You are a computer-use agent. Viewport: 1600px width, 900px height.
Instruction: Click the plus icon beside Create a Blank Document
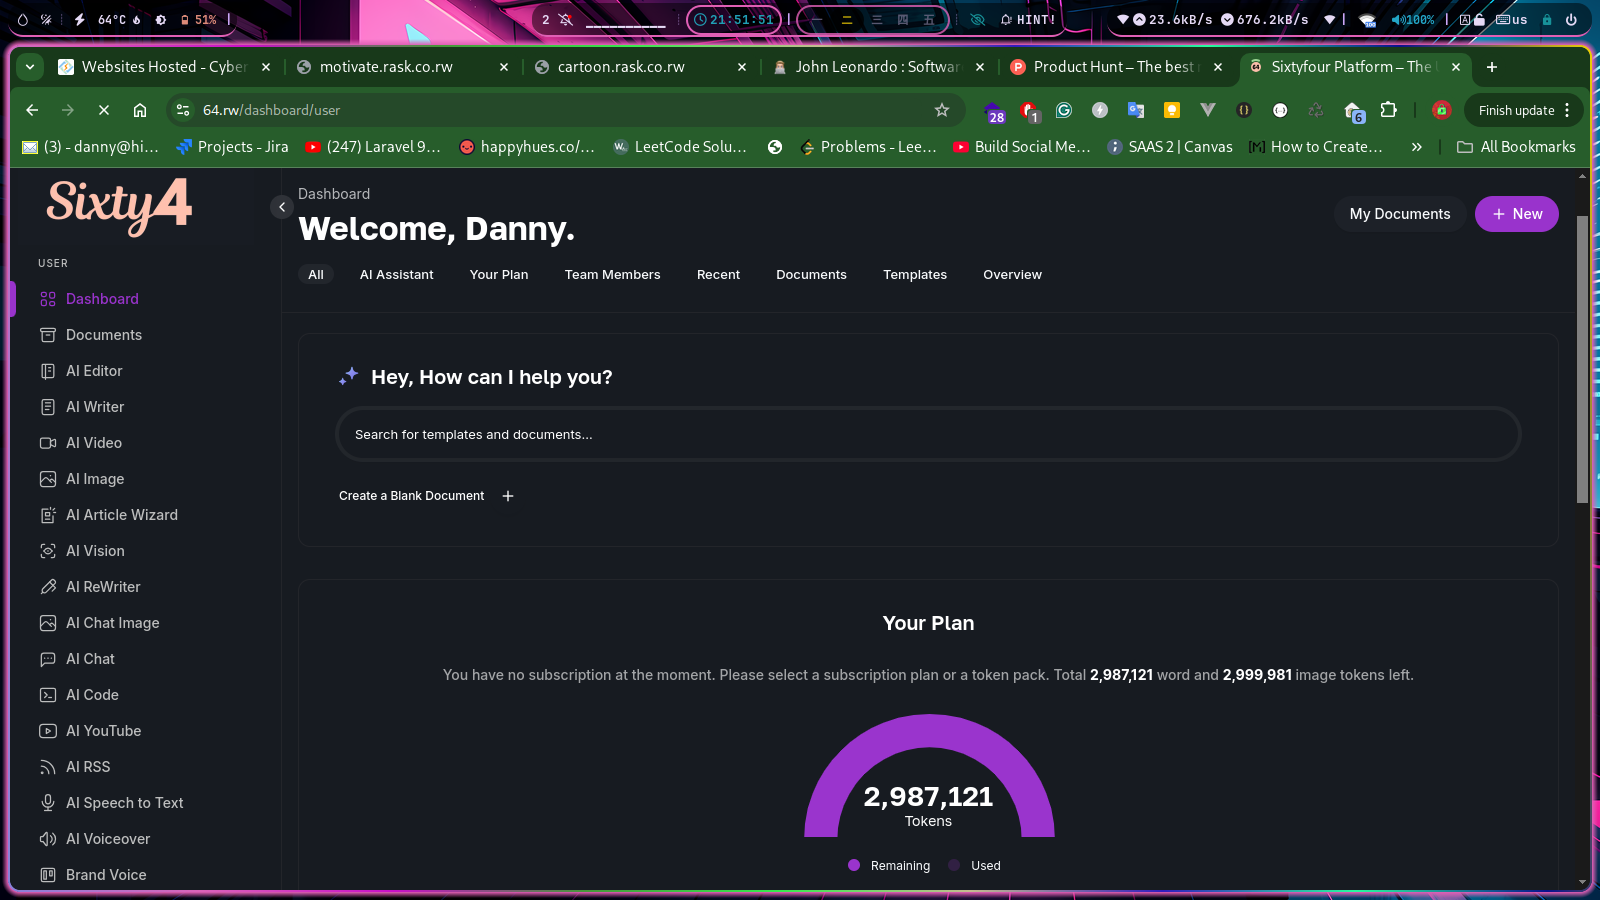coord(508,496)
